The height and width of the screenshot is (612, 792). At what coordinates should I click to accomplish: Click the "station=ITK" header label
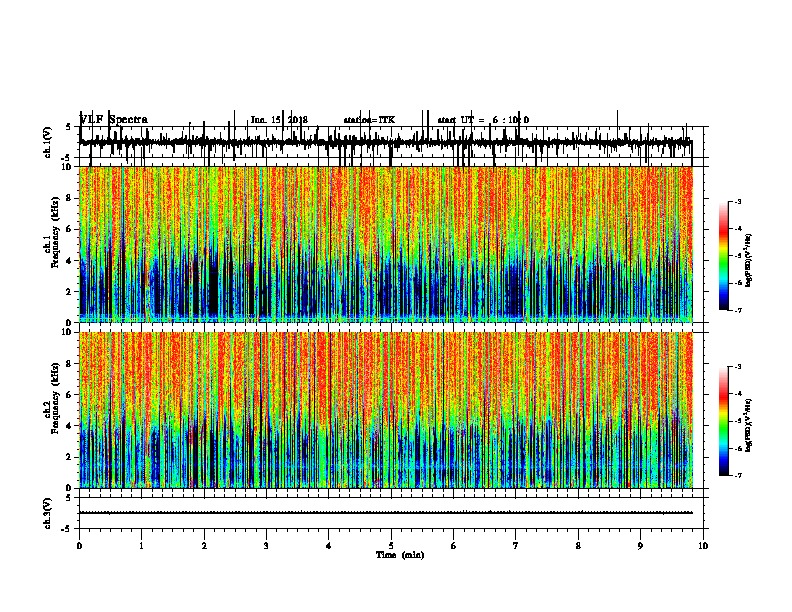coord(369,120)
